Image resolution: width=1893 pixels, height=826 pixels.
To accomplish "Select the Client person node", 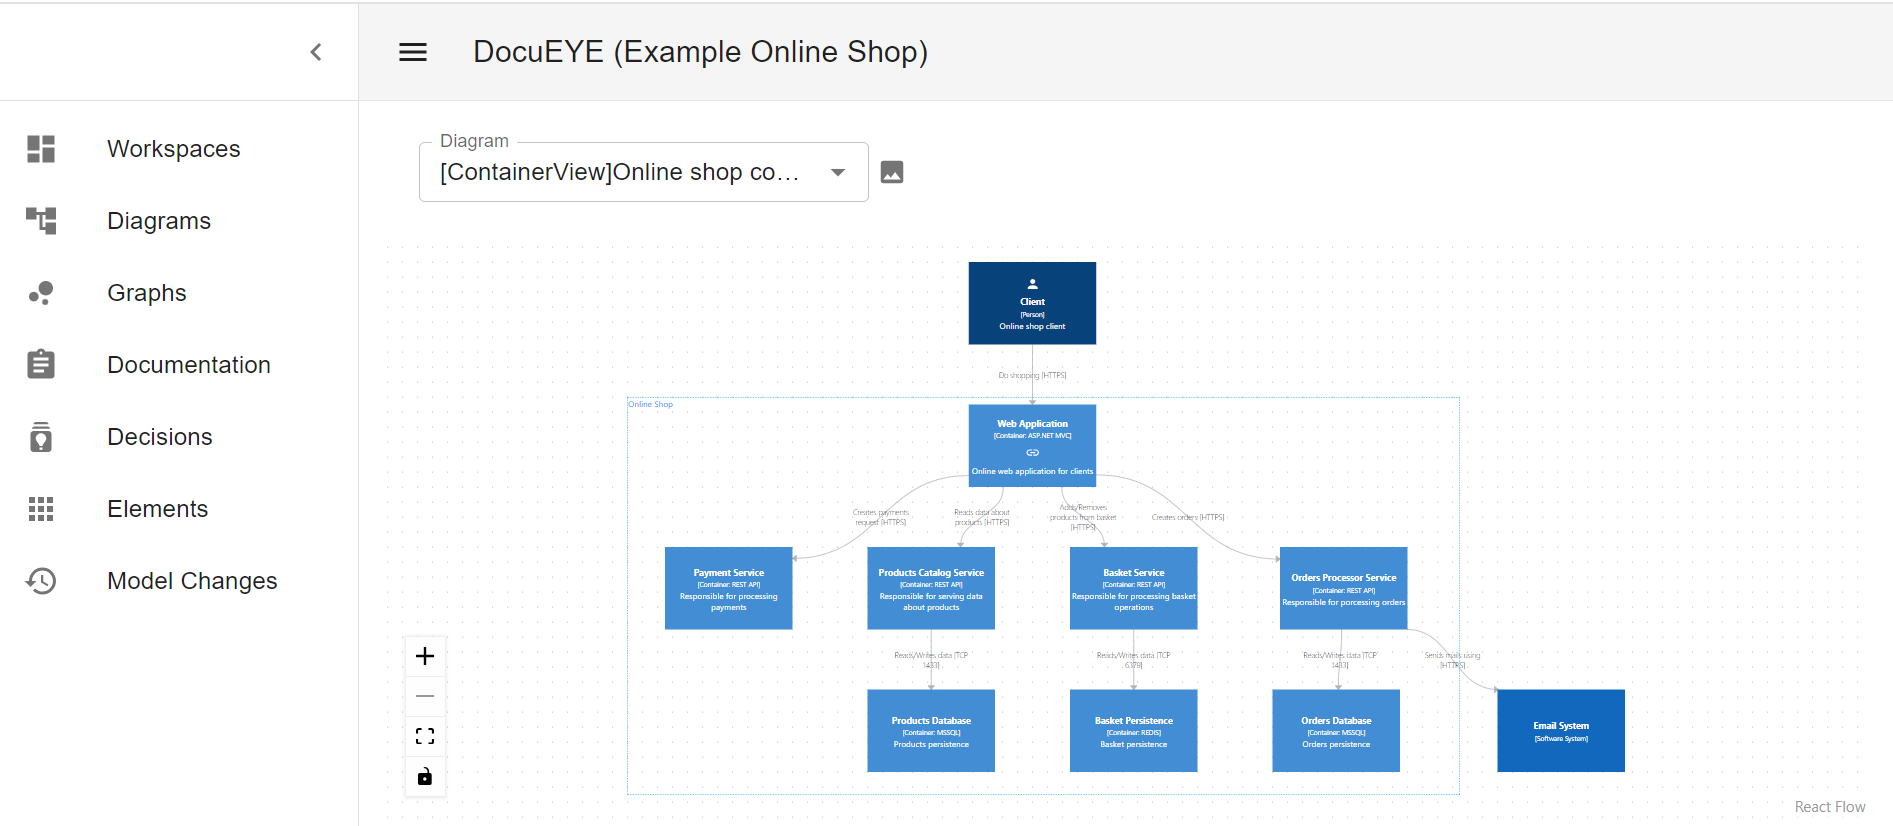I will (1032, 303).
